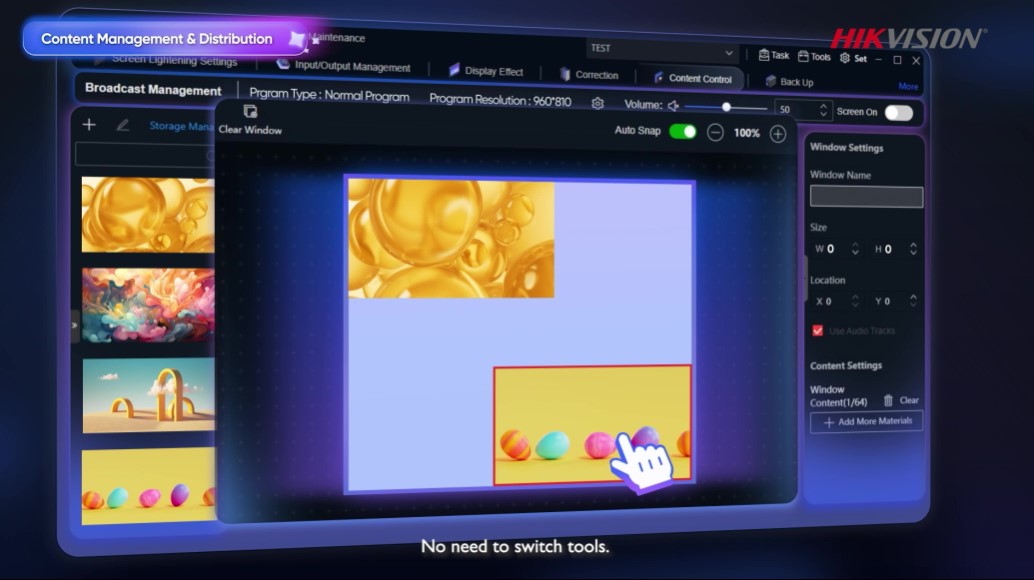
Task: Select Easter eggs material thumbnail
Action: pyautogui.click(x=148, y=486)
